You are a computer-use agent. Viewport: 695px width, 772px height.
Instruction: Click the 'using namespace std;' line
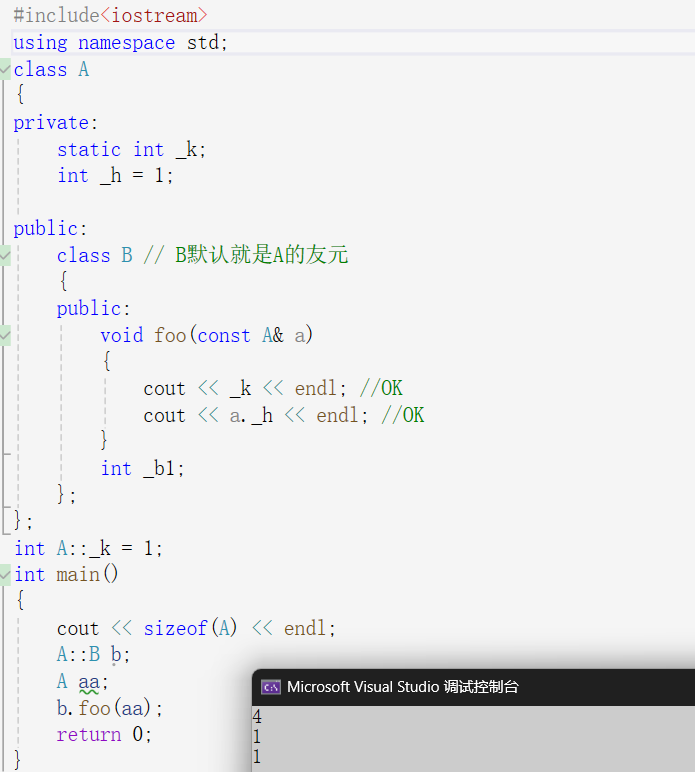(121, 43)
